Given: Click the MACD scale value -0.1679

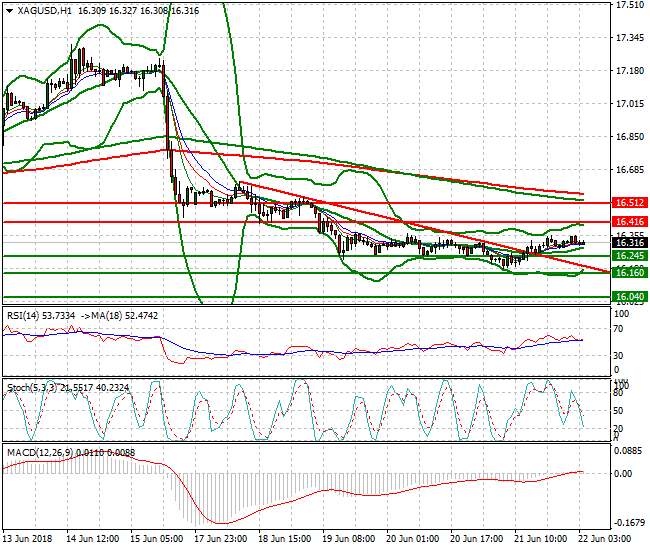Looking at the screenshot, I should pyautogui.click(x=628, y=523).
